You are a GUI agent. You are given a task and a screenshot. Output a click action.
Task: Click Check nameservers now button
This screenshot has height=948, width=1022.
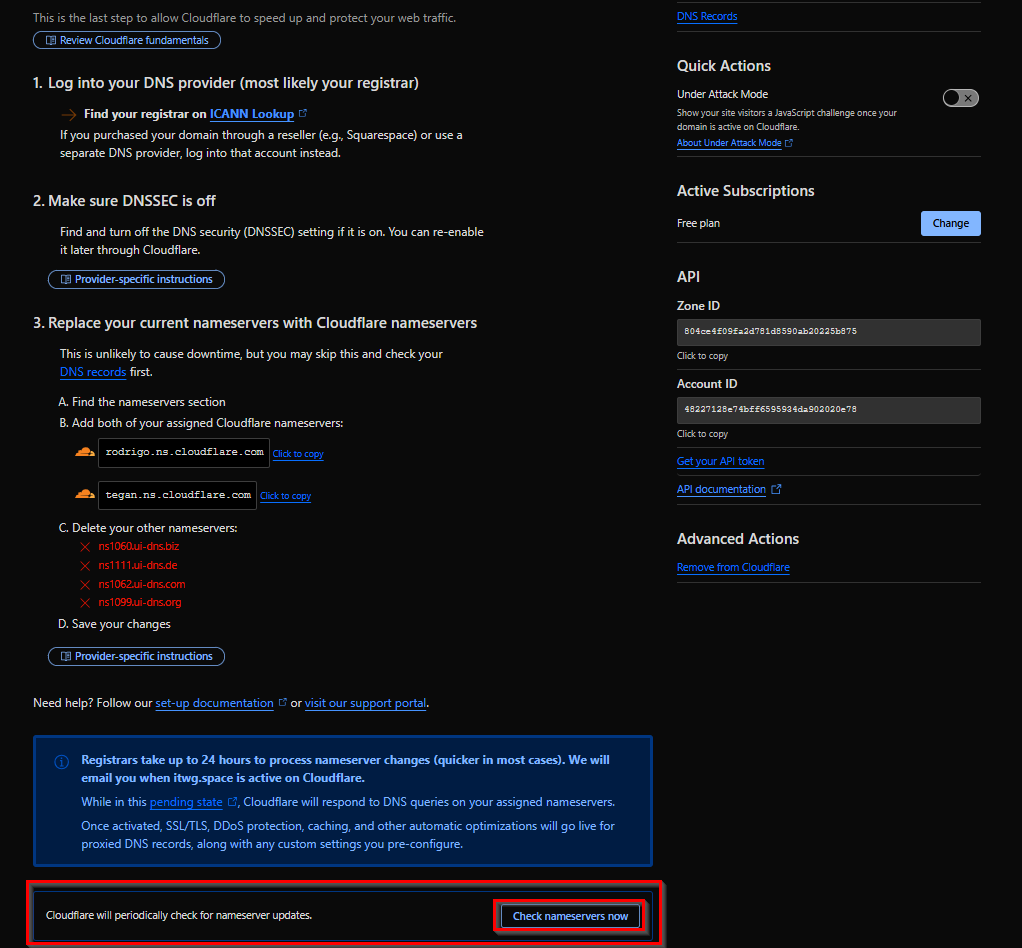point(570,917)
